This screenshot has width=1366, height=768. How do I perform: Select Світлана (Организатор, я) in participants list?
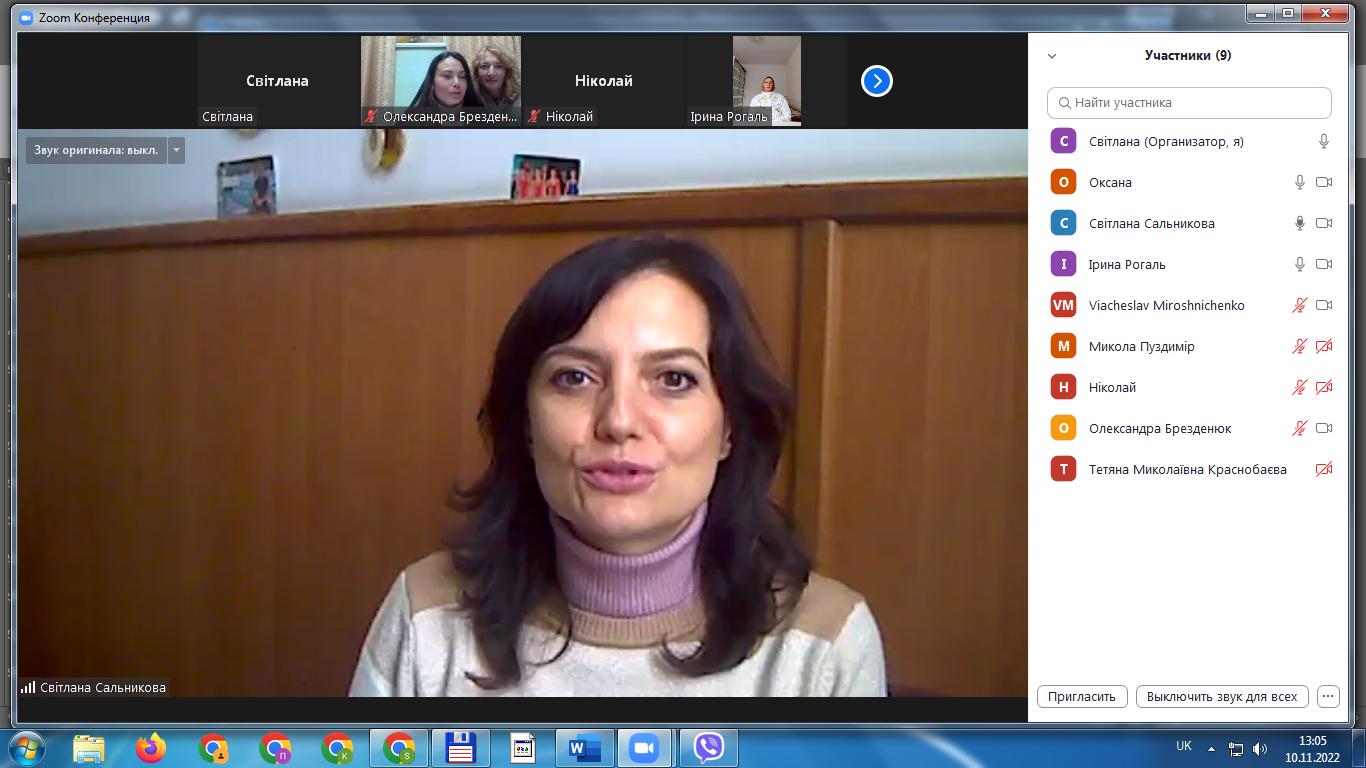coord(1166,142)
